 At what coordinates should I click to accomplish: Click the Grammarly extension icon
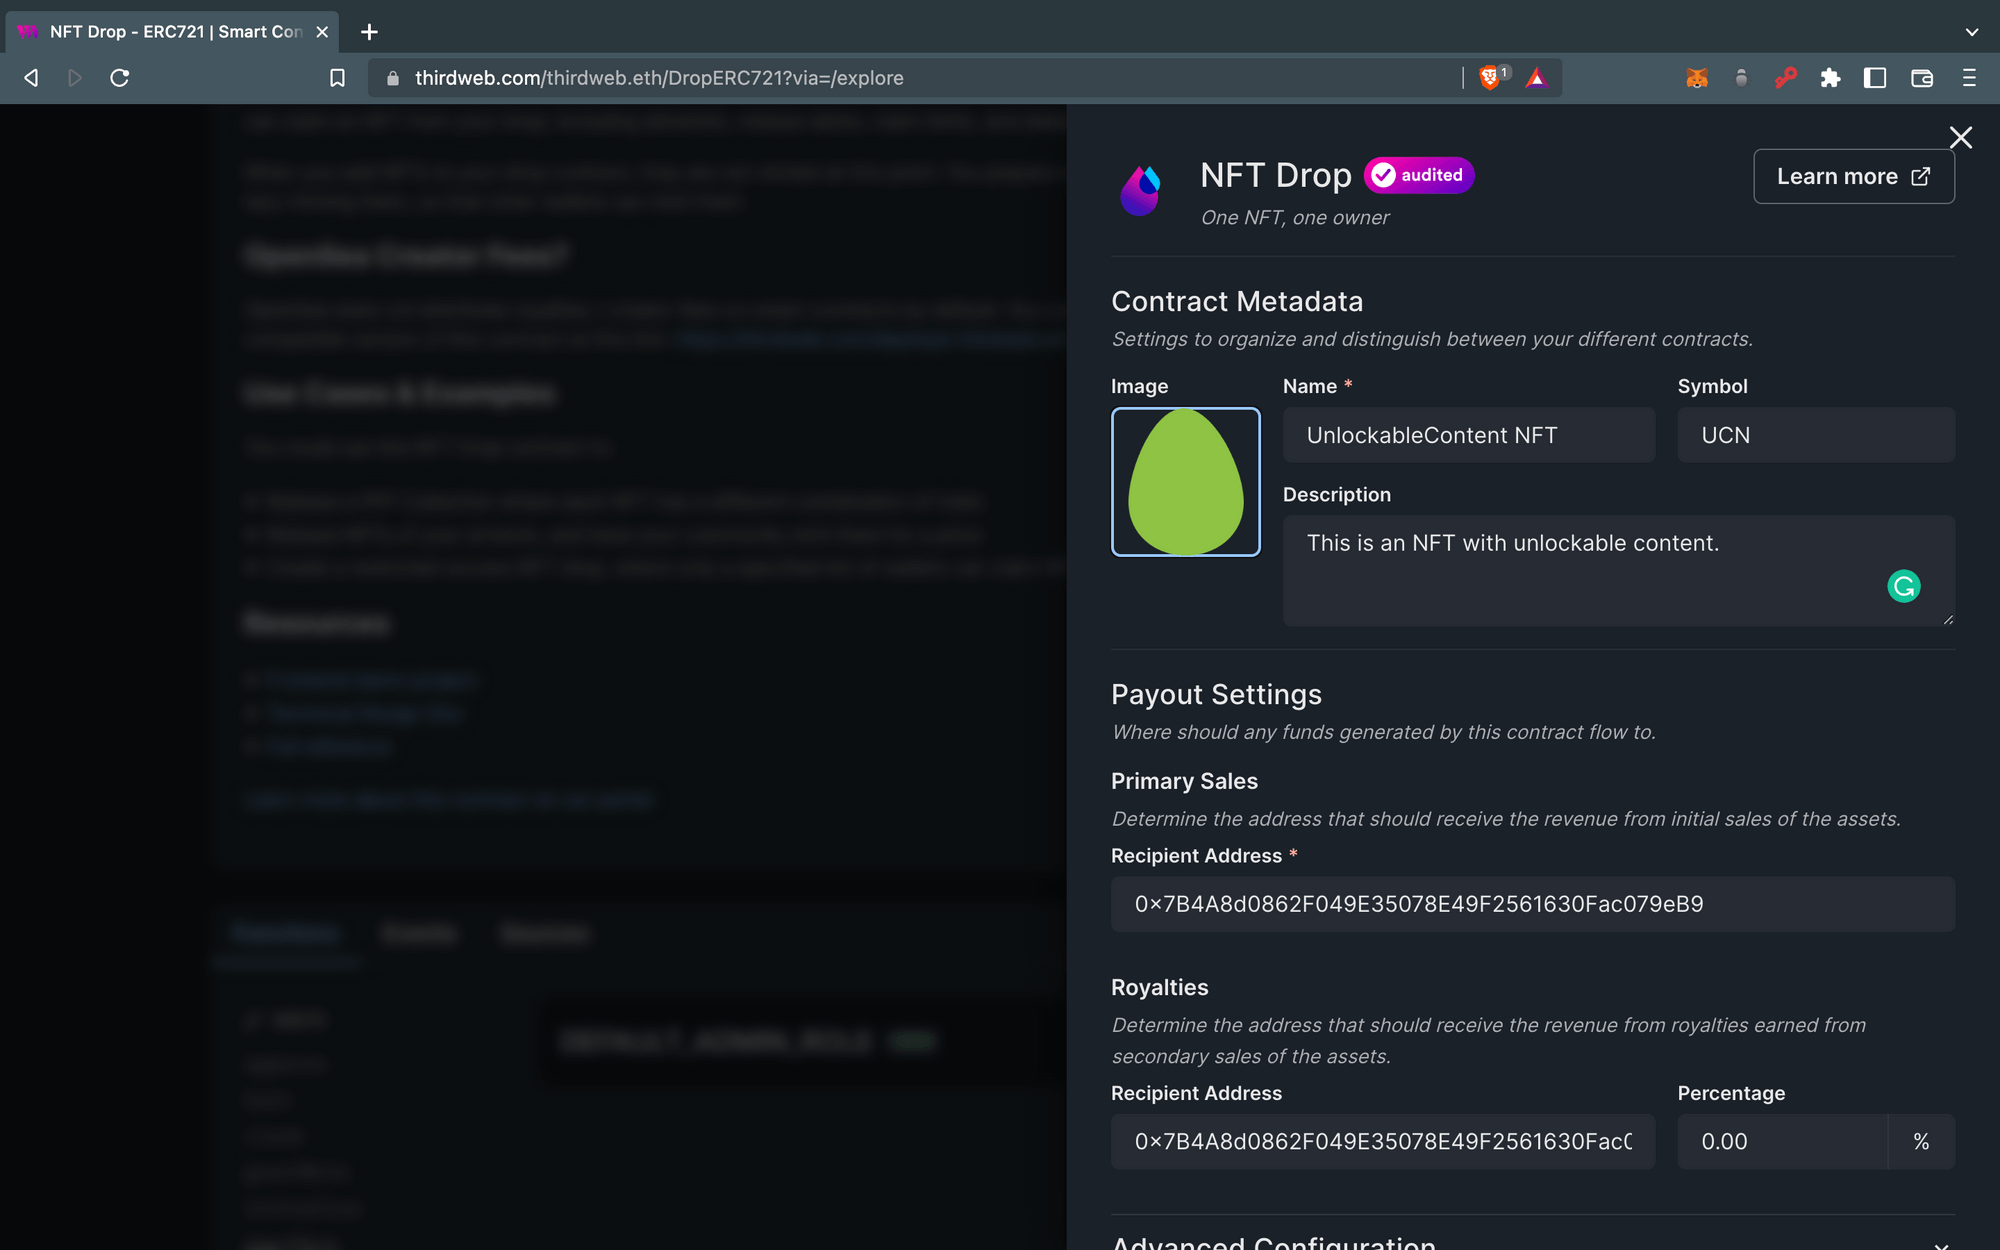click(1904, 586)
